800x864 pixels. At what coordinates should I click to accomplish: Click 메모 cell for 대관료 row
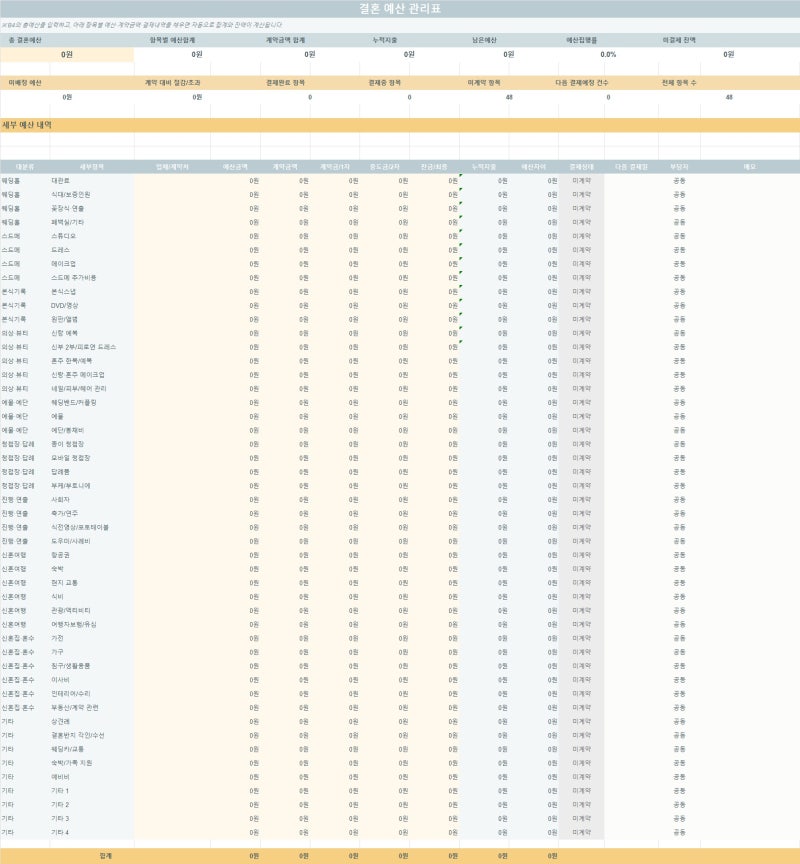(x=750, y=181)
